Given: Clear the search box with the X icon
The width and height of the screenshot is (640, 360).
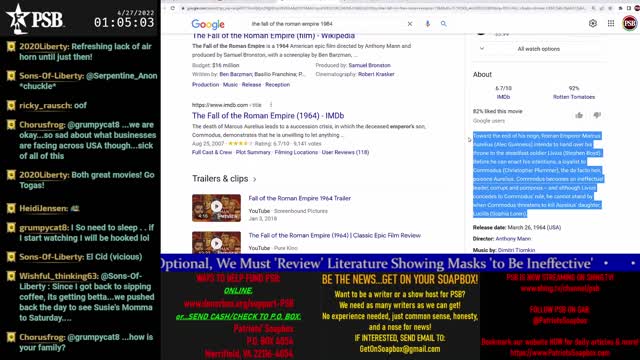Looking at the screenshot, I should pos(410,24).
